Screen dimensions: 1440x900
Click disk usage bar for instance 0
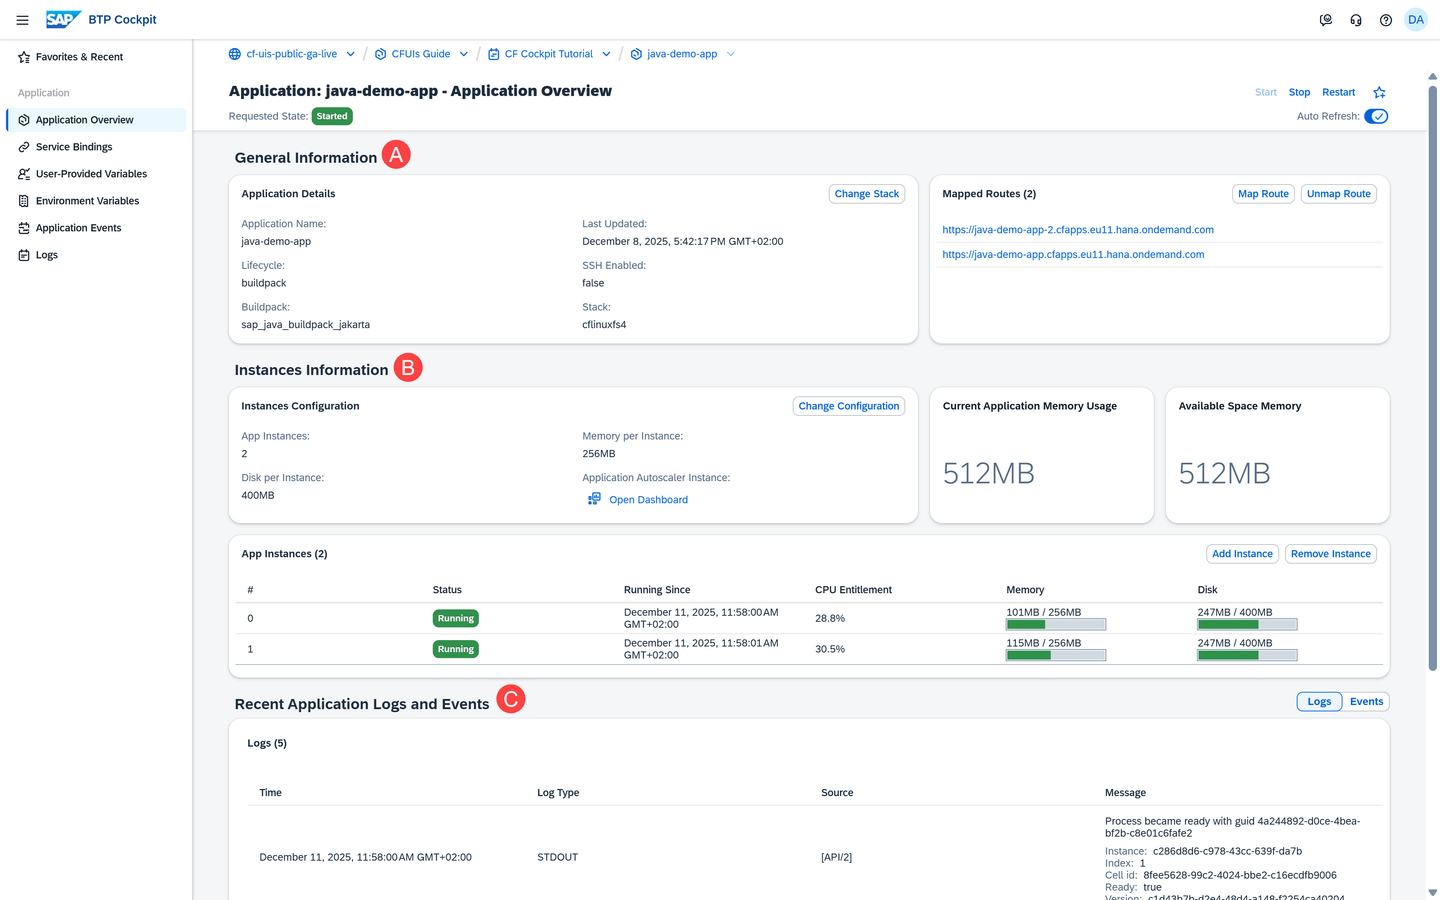coord(1247,625)
